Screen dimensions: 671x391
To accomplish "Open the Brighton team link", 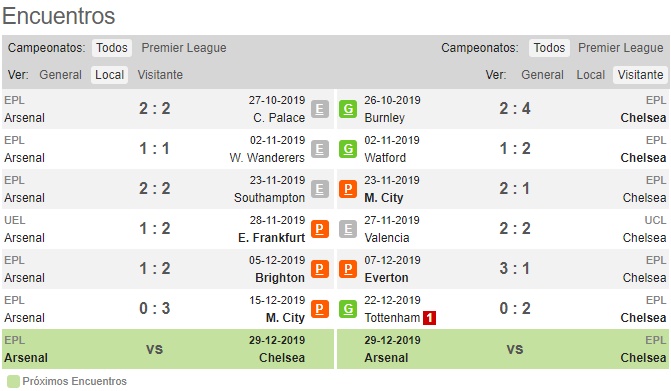I will (x=280, y=278).
